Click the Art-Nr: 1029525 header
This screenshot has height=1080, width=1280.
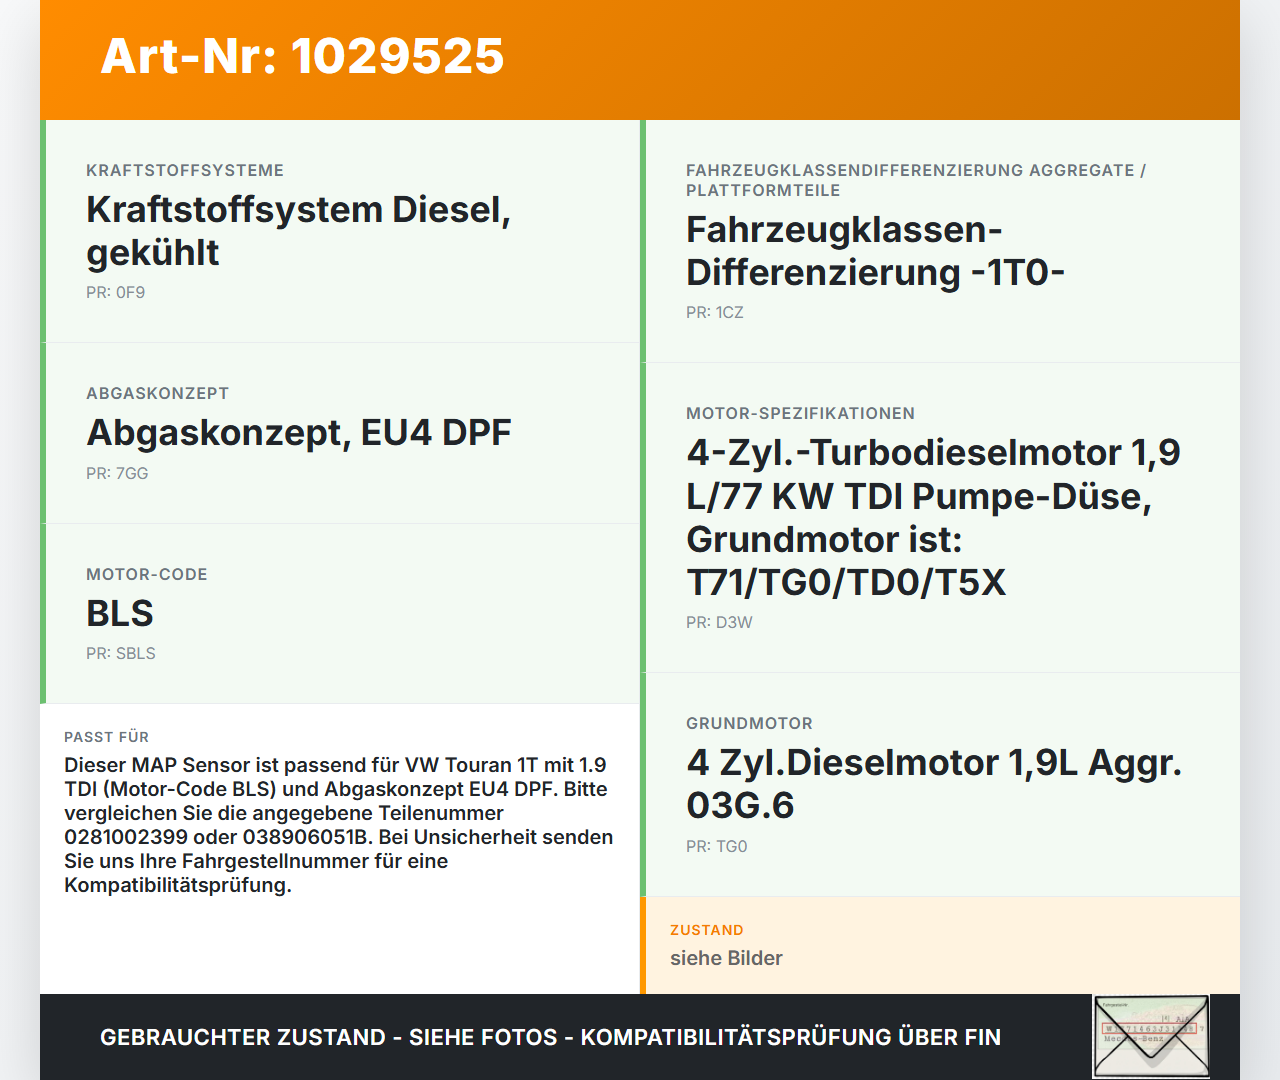tap(302, 57)
